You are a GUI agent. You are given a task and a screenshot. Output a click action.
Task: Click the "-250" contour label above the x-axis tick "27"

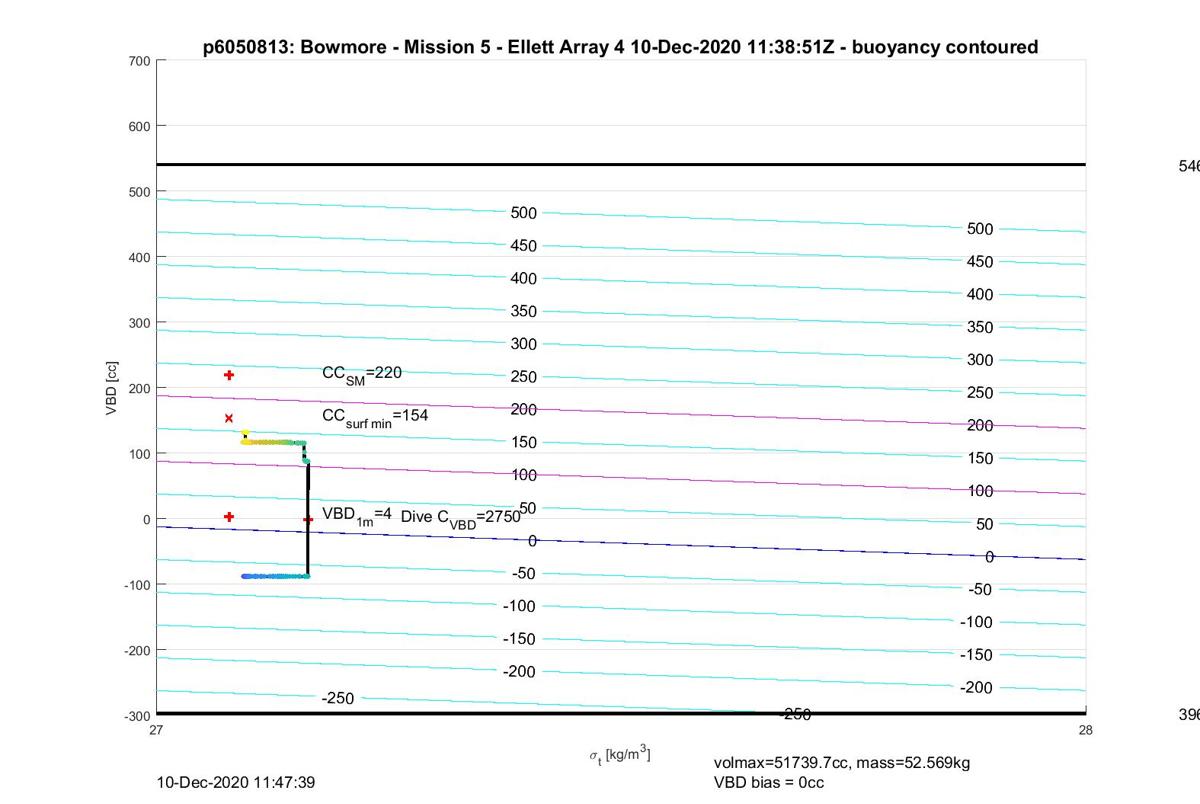338,698
